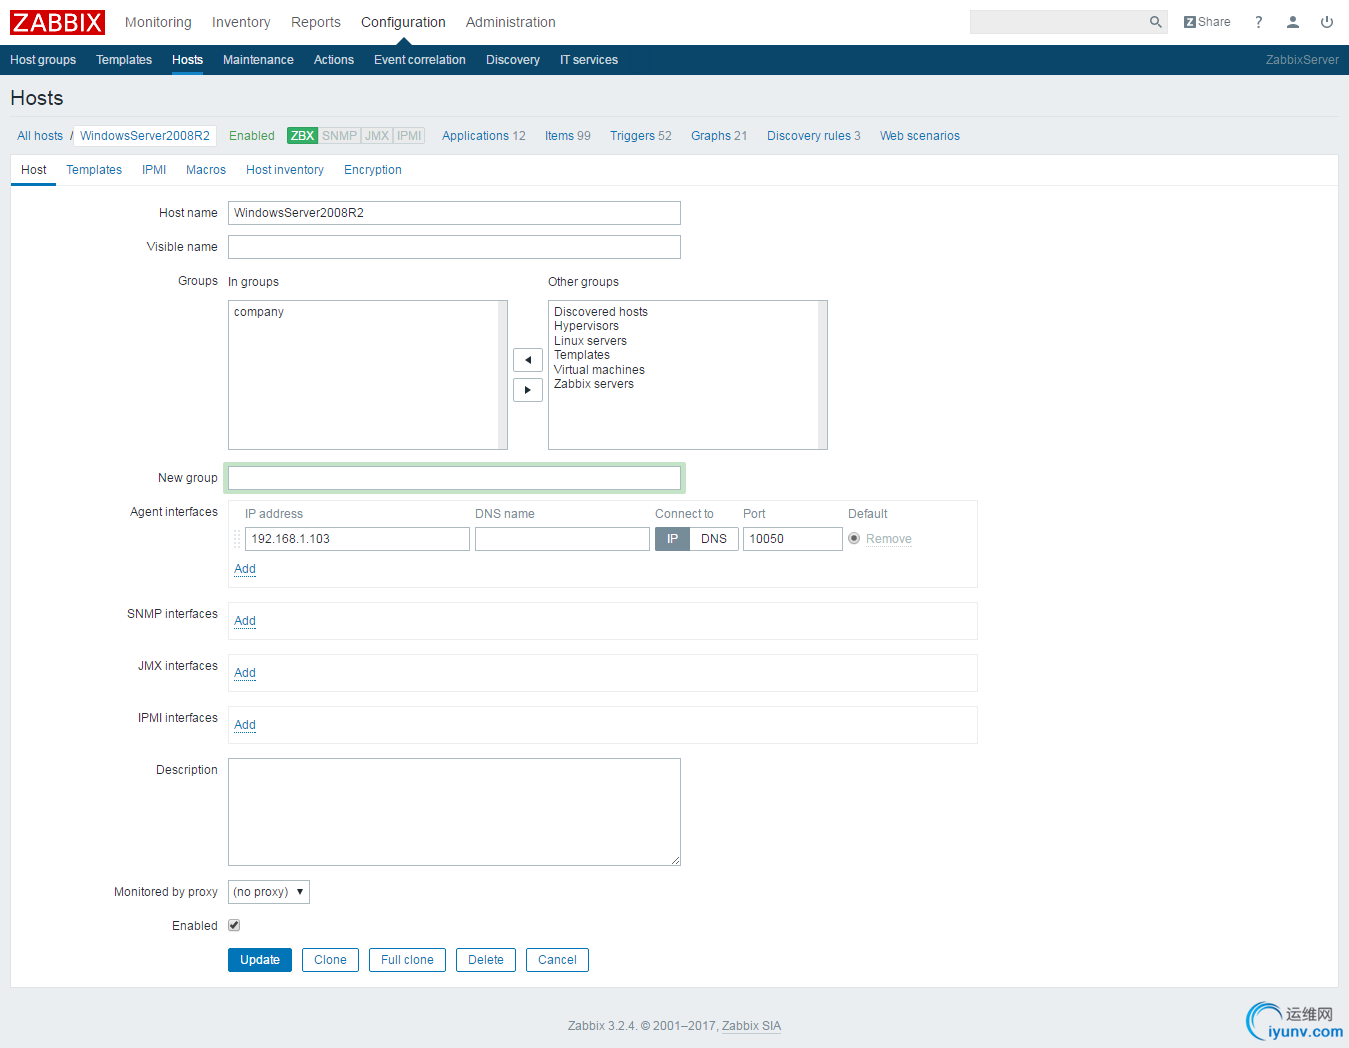The height and width of the screenshot is (1048, 1349).
Task: Click the IPMI availability badge
Action: tap(409, 136)
